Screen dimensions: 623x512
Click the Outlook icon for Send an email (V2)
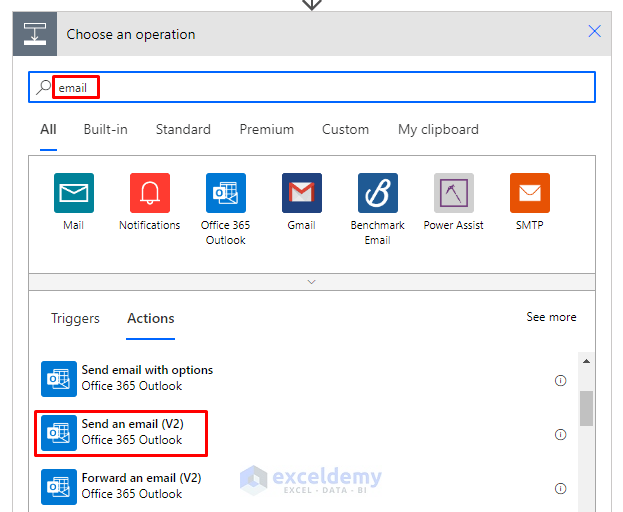(59, 433)
